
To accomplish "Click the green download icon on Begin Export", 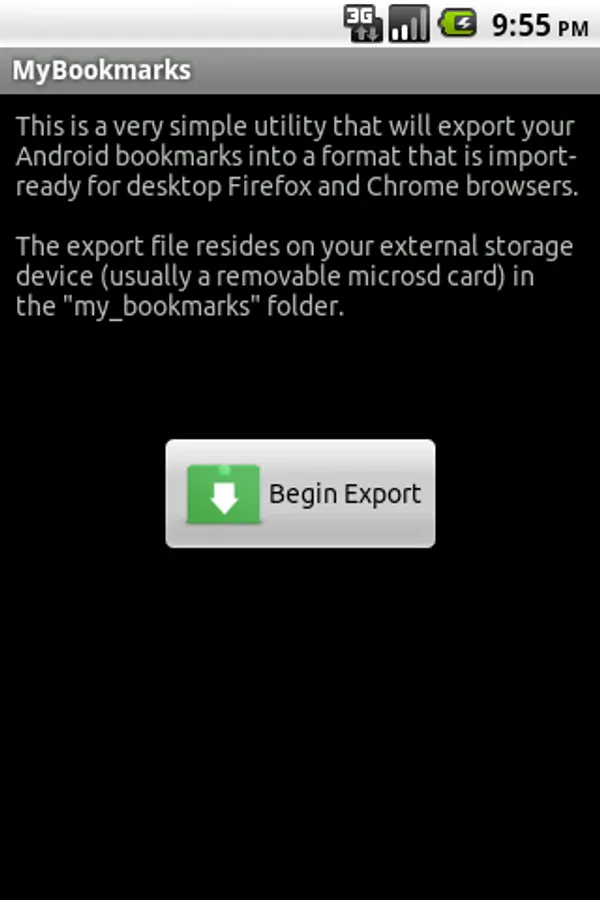I will point(223,494).
